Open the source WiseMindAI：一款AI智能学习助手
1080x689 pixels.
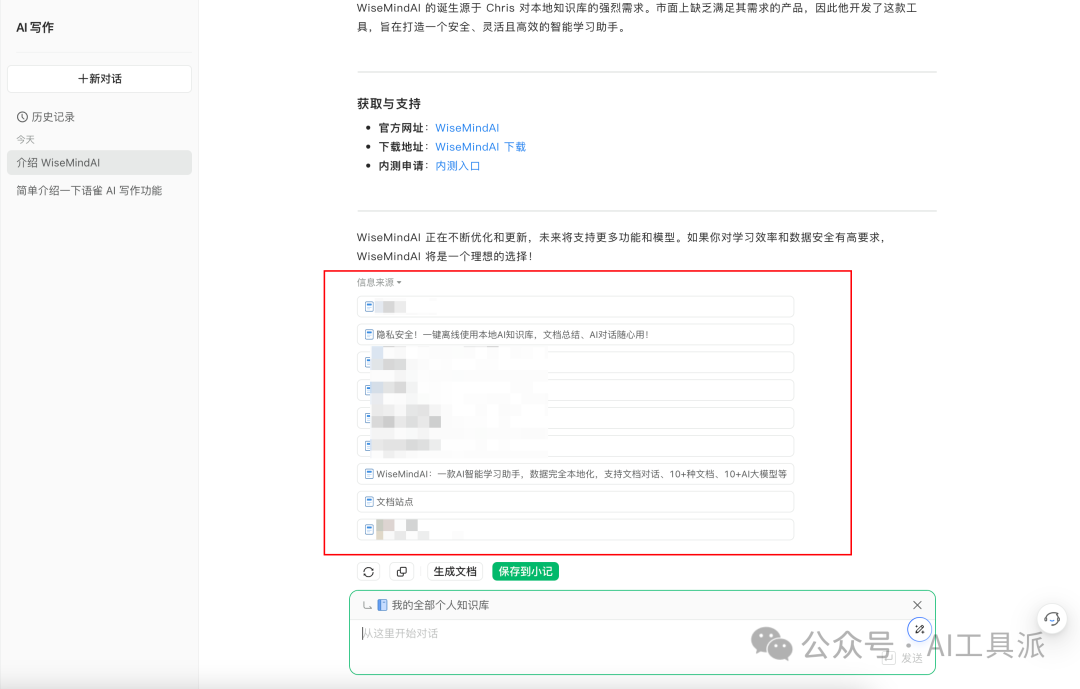pyautogui.click(x=575, y=474)
